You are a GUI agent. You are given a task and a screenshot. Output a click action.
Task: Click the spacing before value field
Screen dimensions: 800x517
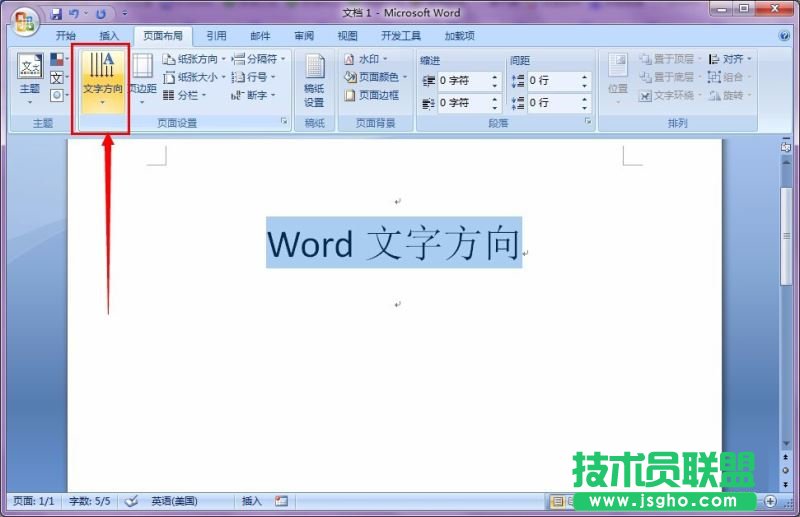(x=553, y=81)
